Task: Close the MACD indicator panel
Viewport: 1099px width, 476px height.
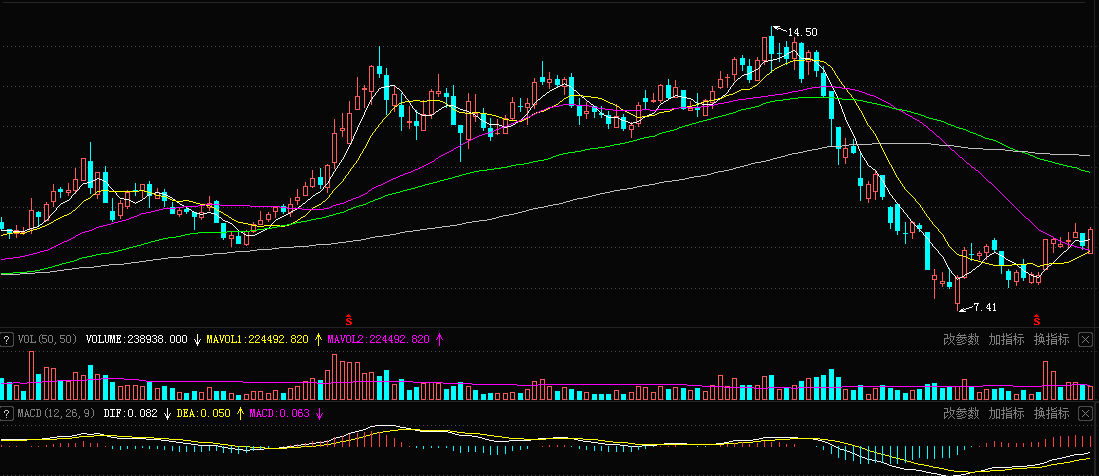Action: [1085, 413]
